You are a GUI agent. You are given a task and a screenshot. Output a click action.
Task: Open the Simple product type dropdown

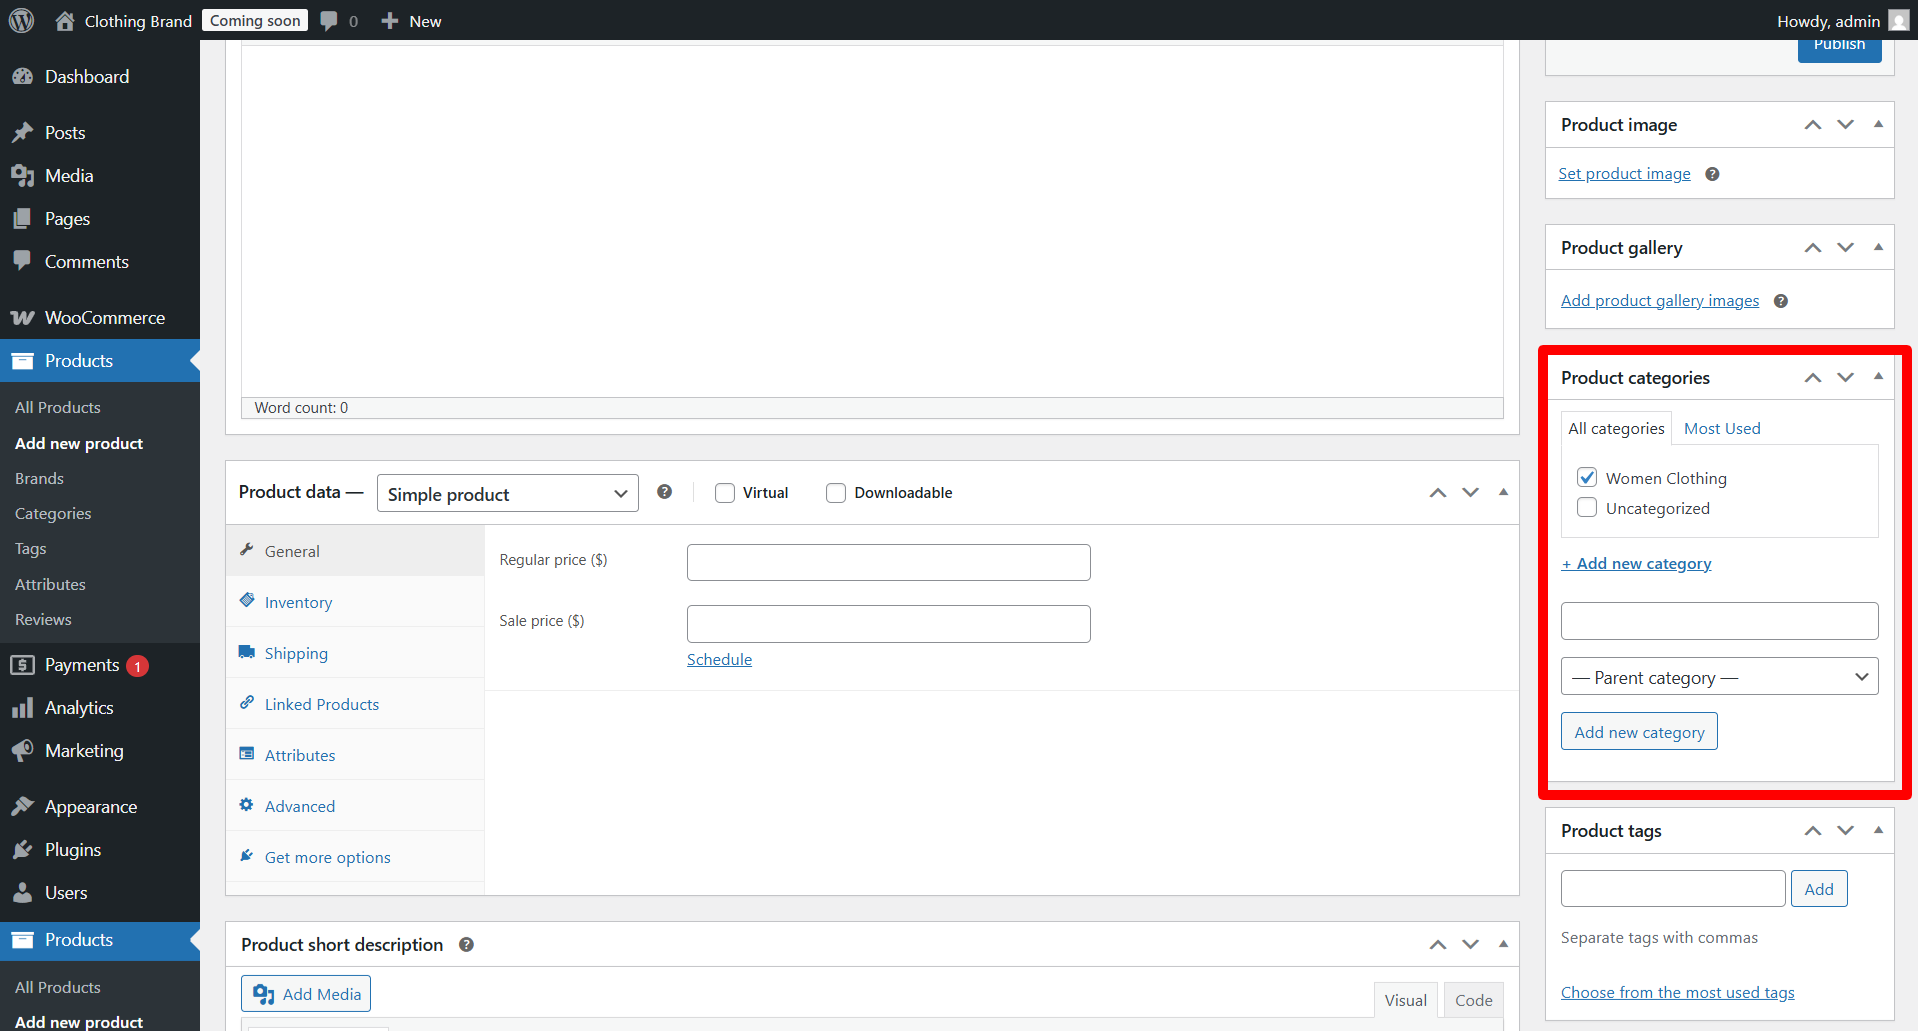pos(507,494)
